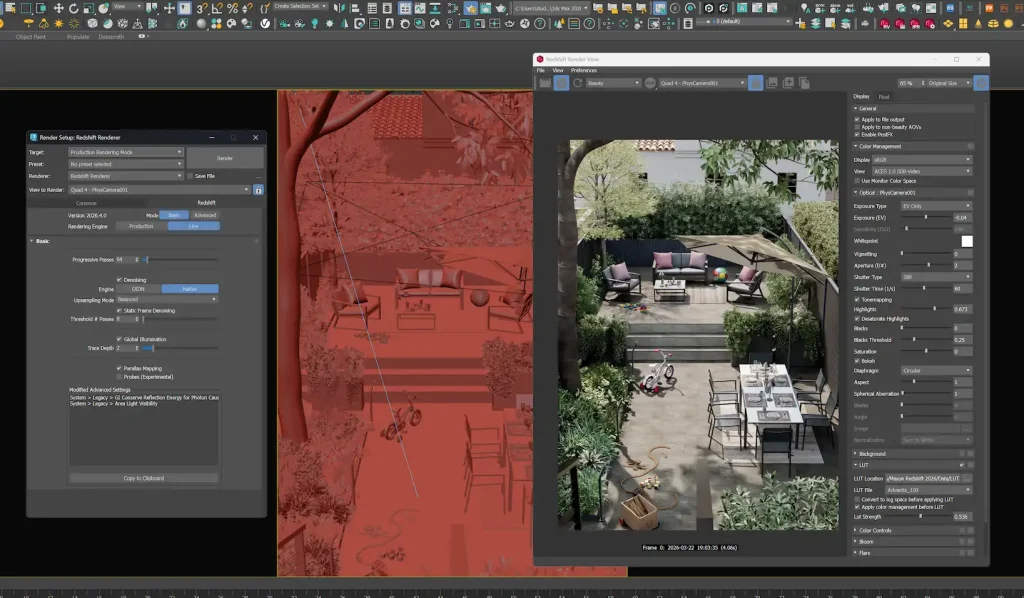Toggle the settings gear in Render View toolbar
1024x598 pixels.
[981, 83]
